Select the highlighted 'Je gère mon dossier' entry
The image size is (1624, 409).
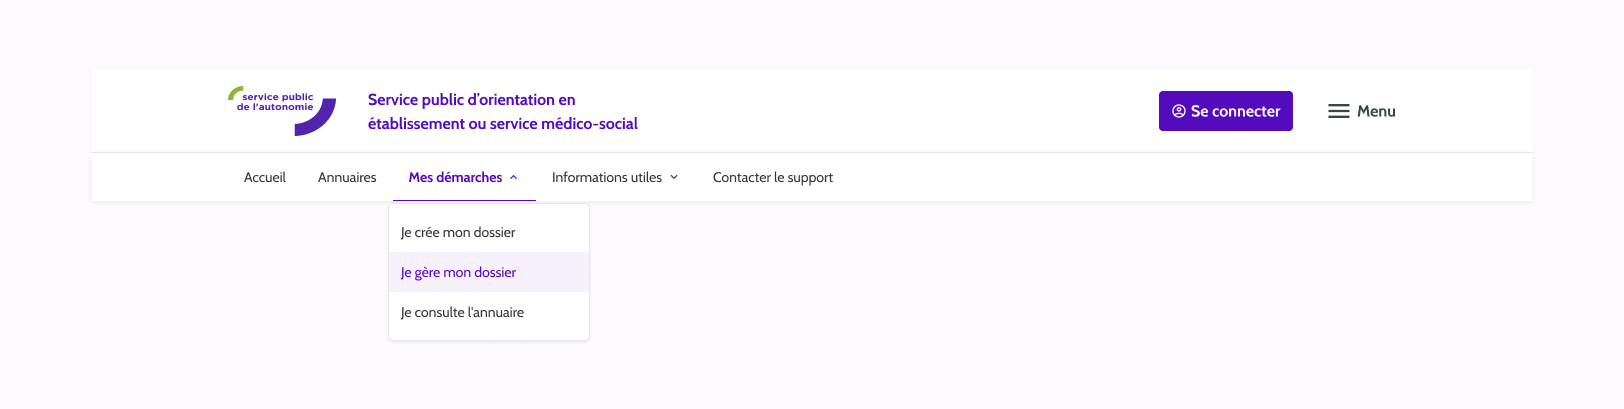tap(458, 272)
